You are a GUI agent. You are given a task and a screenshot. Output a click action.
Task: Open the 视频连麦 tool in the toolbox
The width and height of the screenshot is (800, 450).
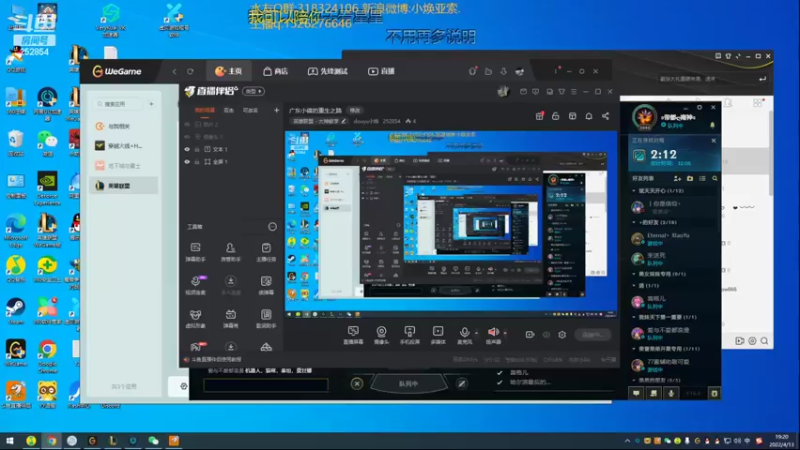click(195, 285)
